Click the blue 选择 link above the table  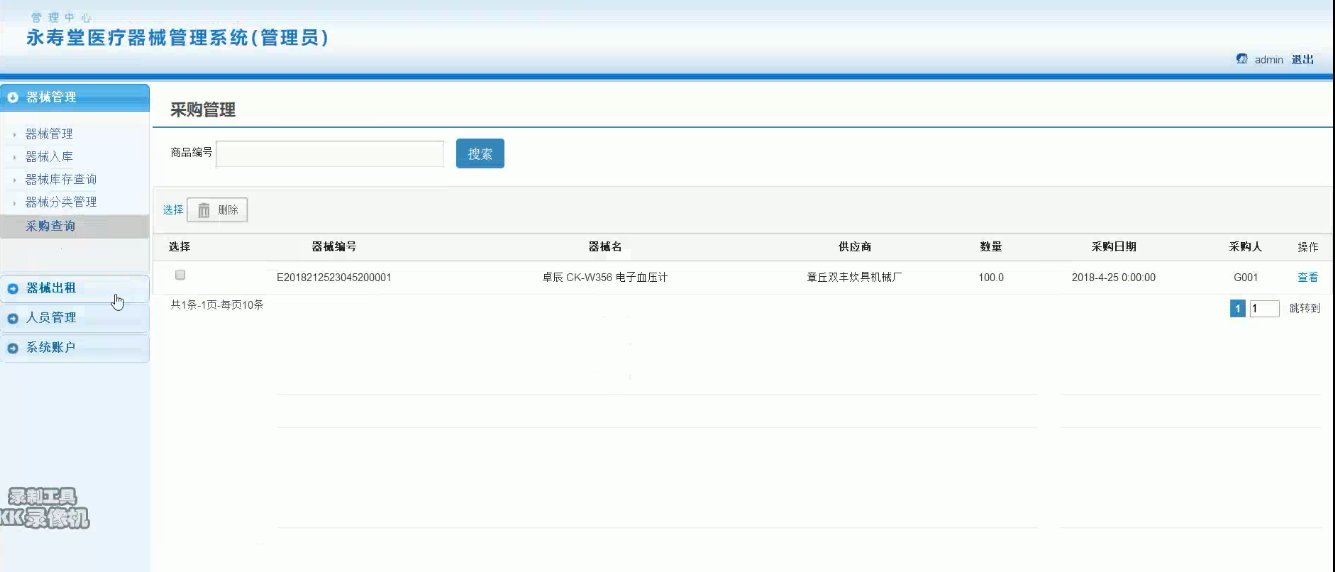coord(173,210)
